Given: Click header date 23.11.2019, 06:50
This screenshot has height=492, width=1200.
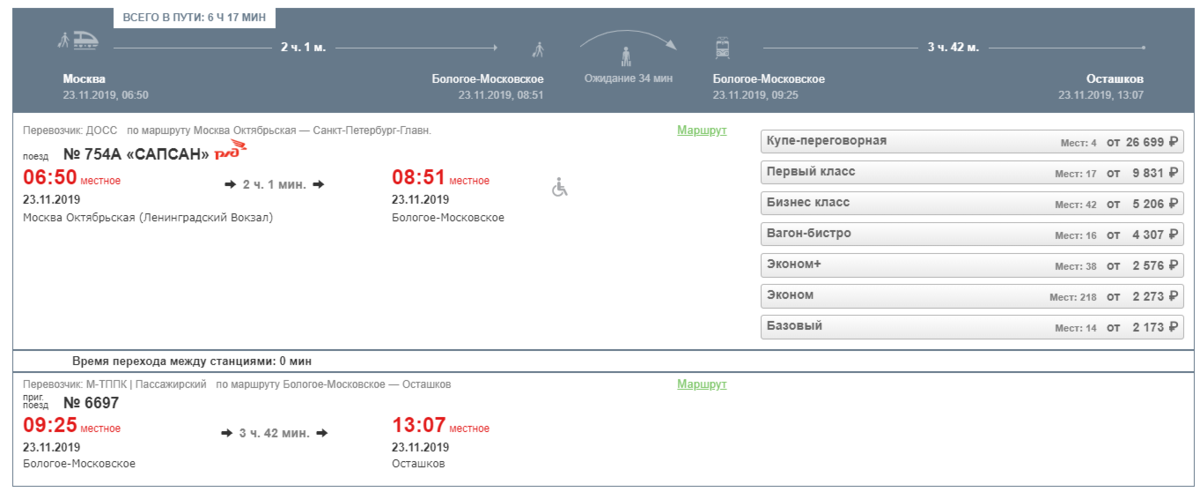Looking at the screenshot, I should click(x=105, y=95).
